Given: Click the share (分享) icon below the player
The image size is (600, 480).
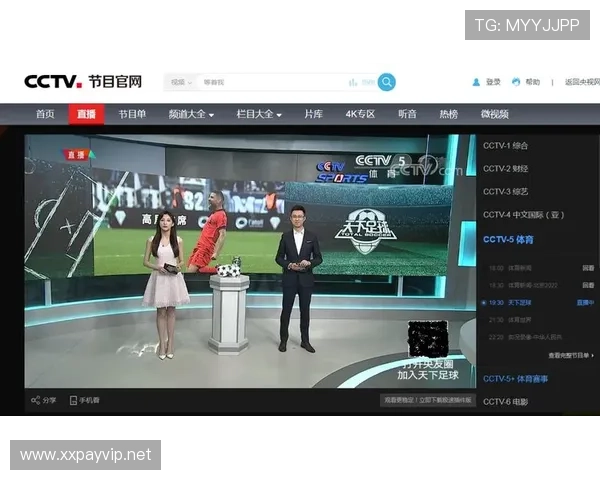Looking at the screenshot, I should point(36,400).
